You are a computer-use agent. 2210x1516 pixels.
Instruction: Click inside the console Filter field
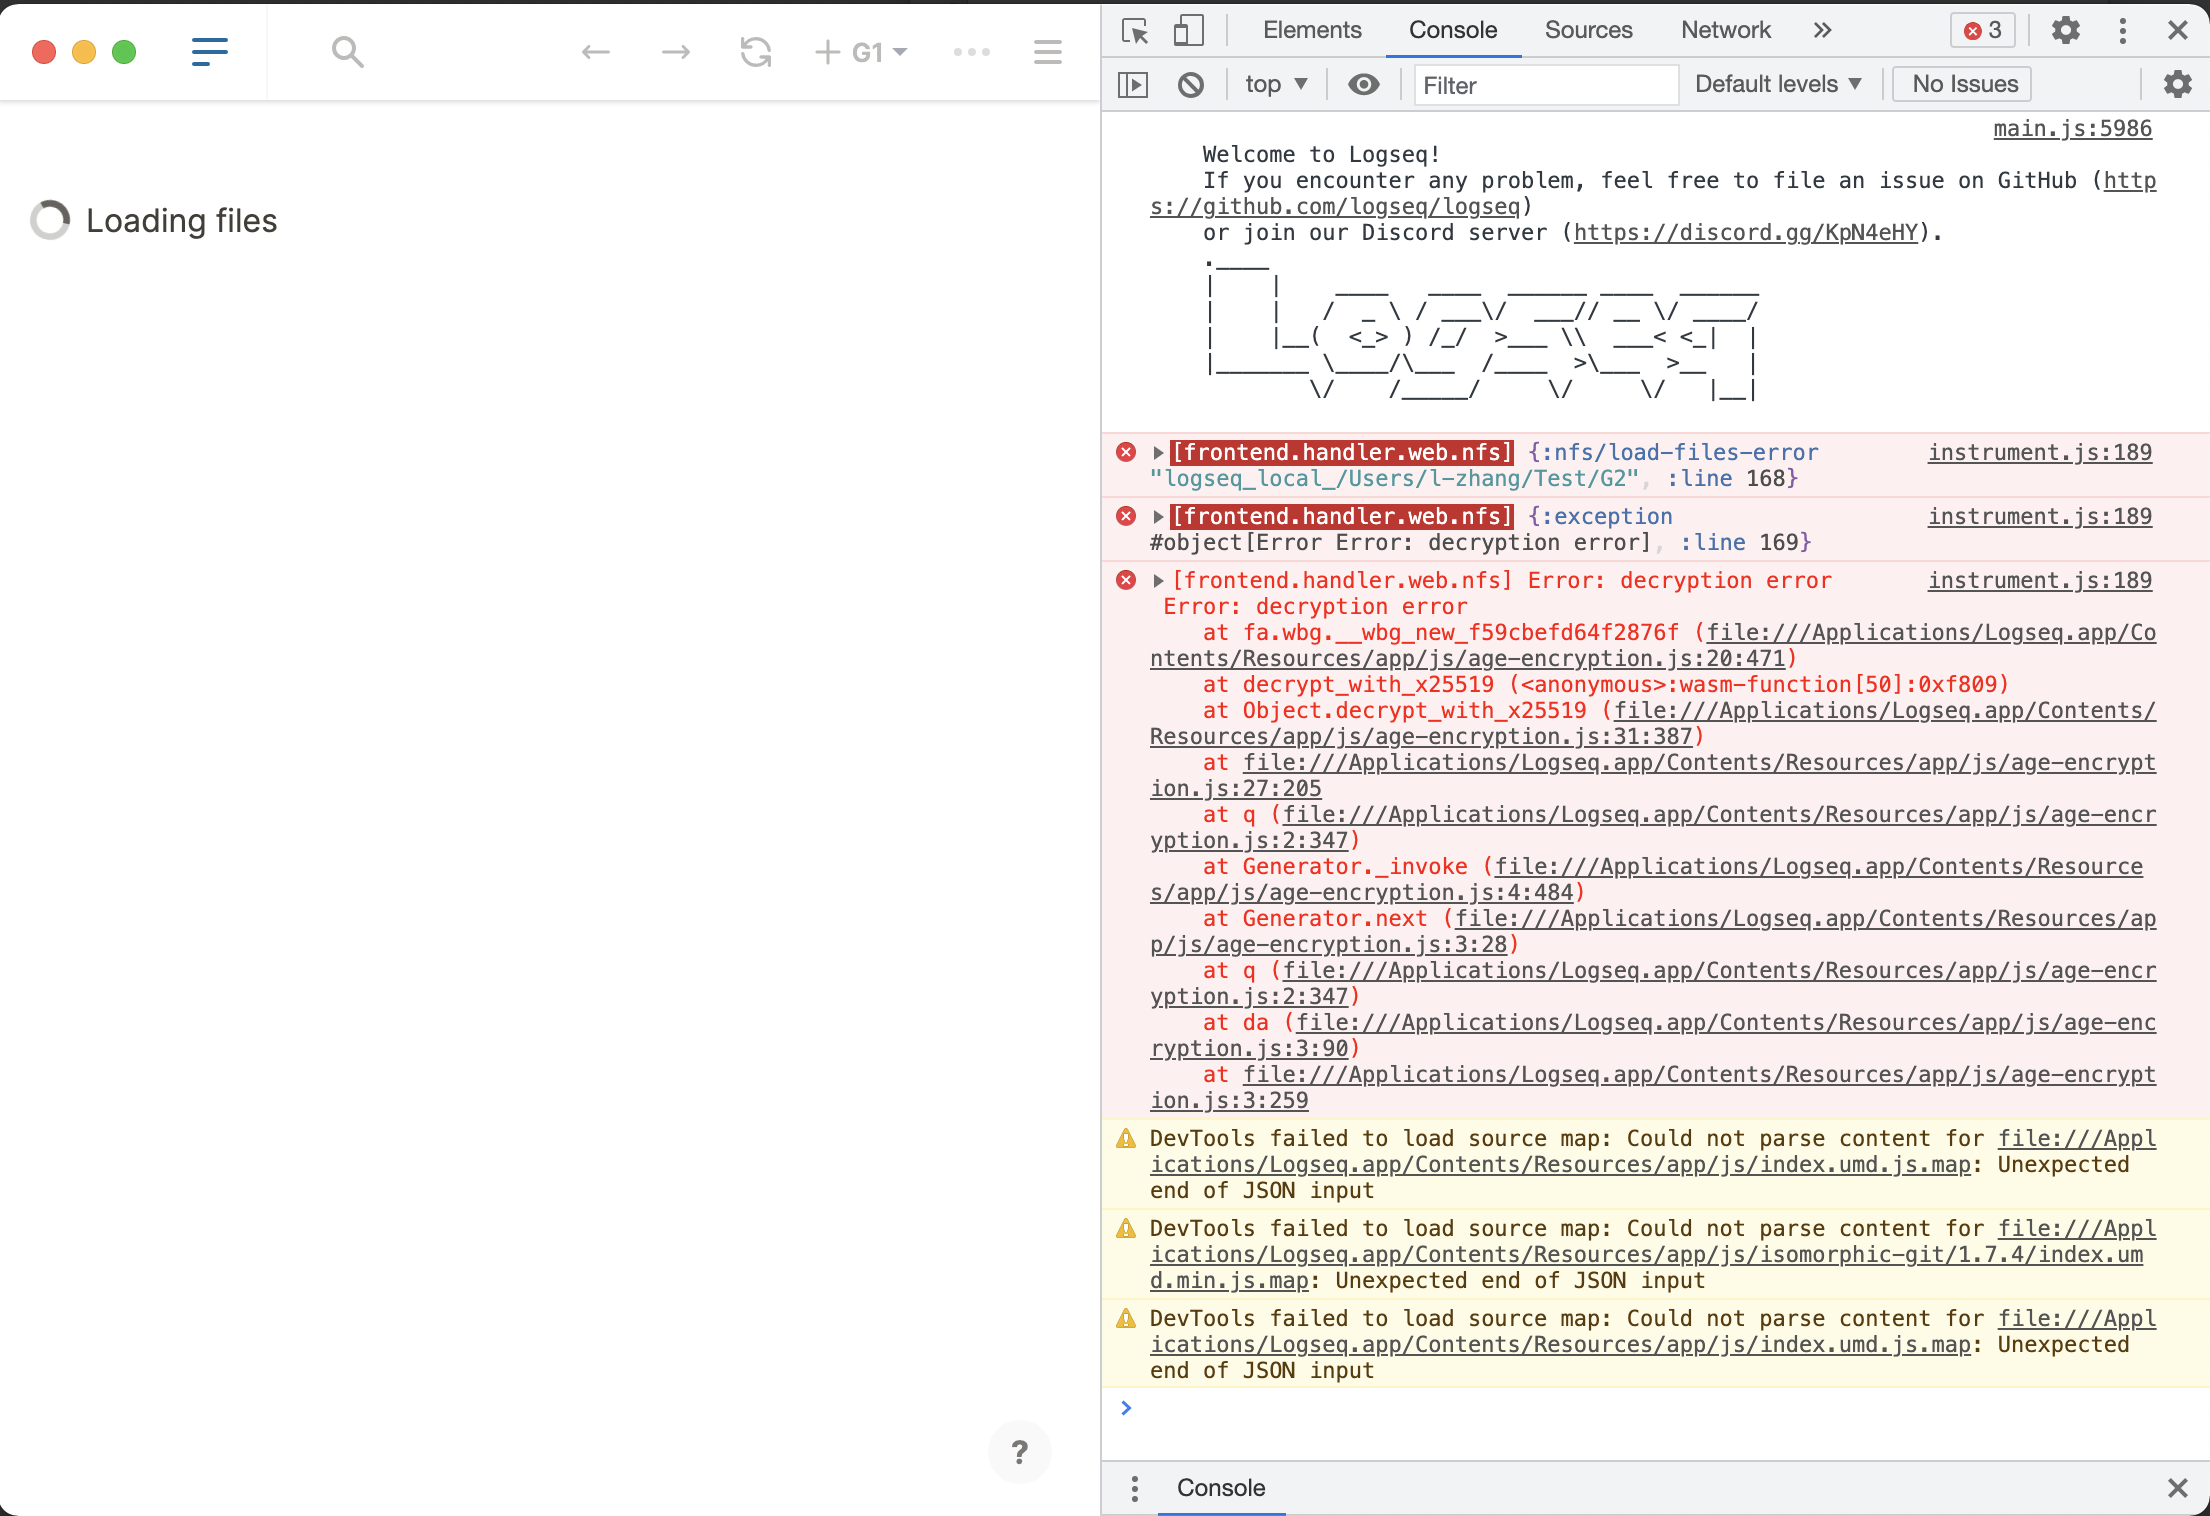point(1545,85)
